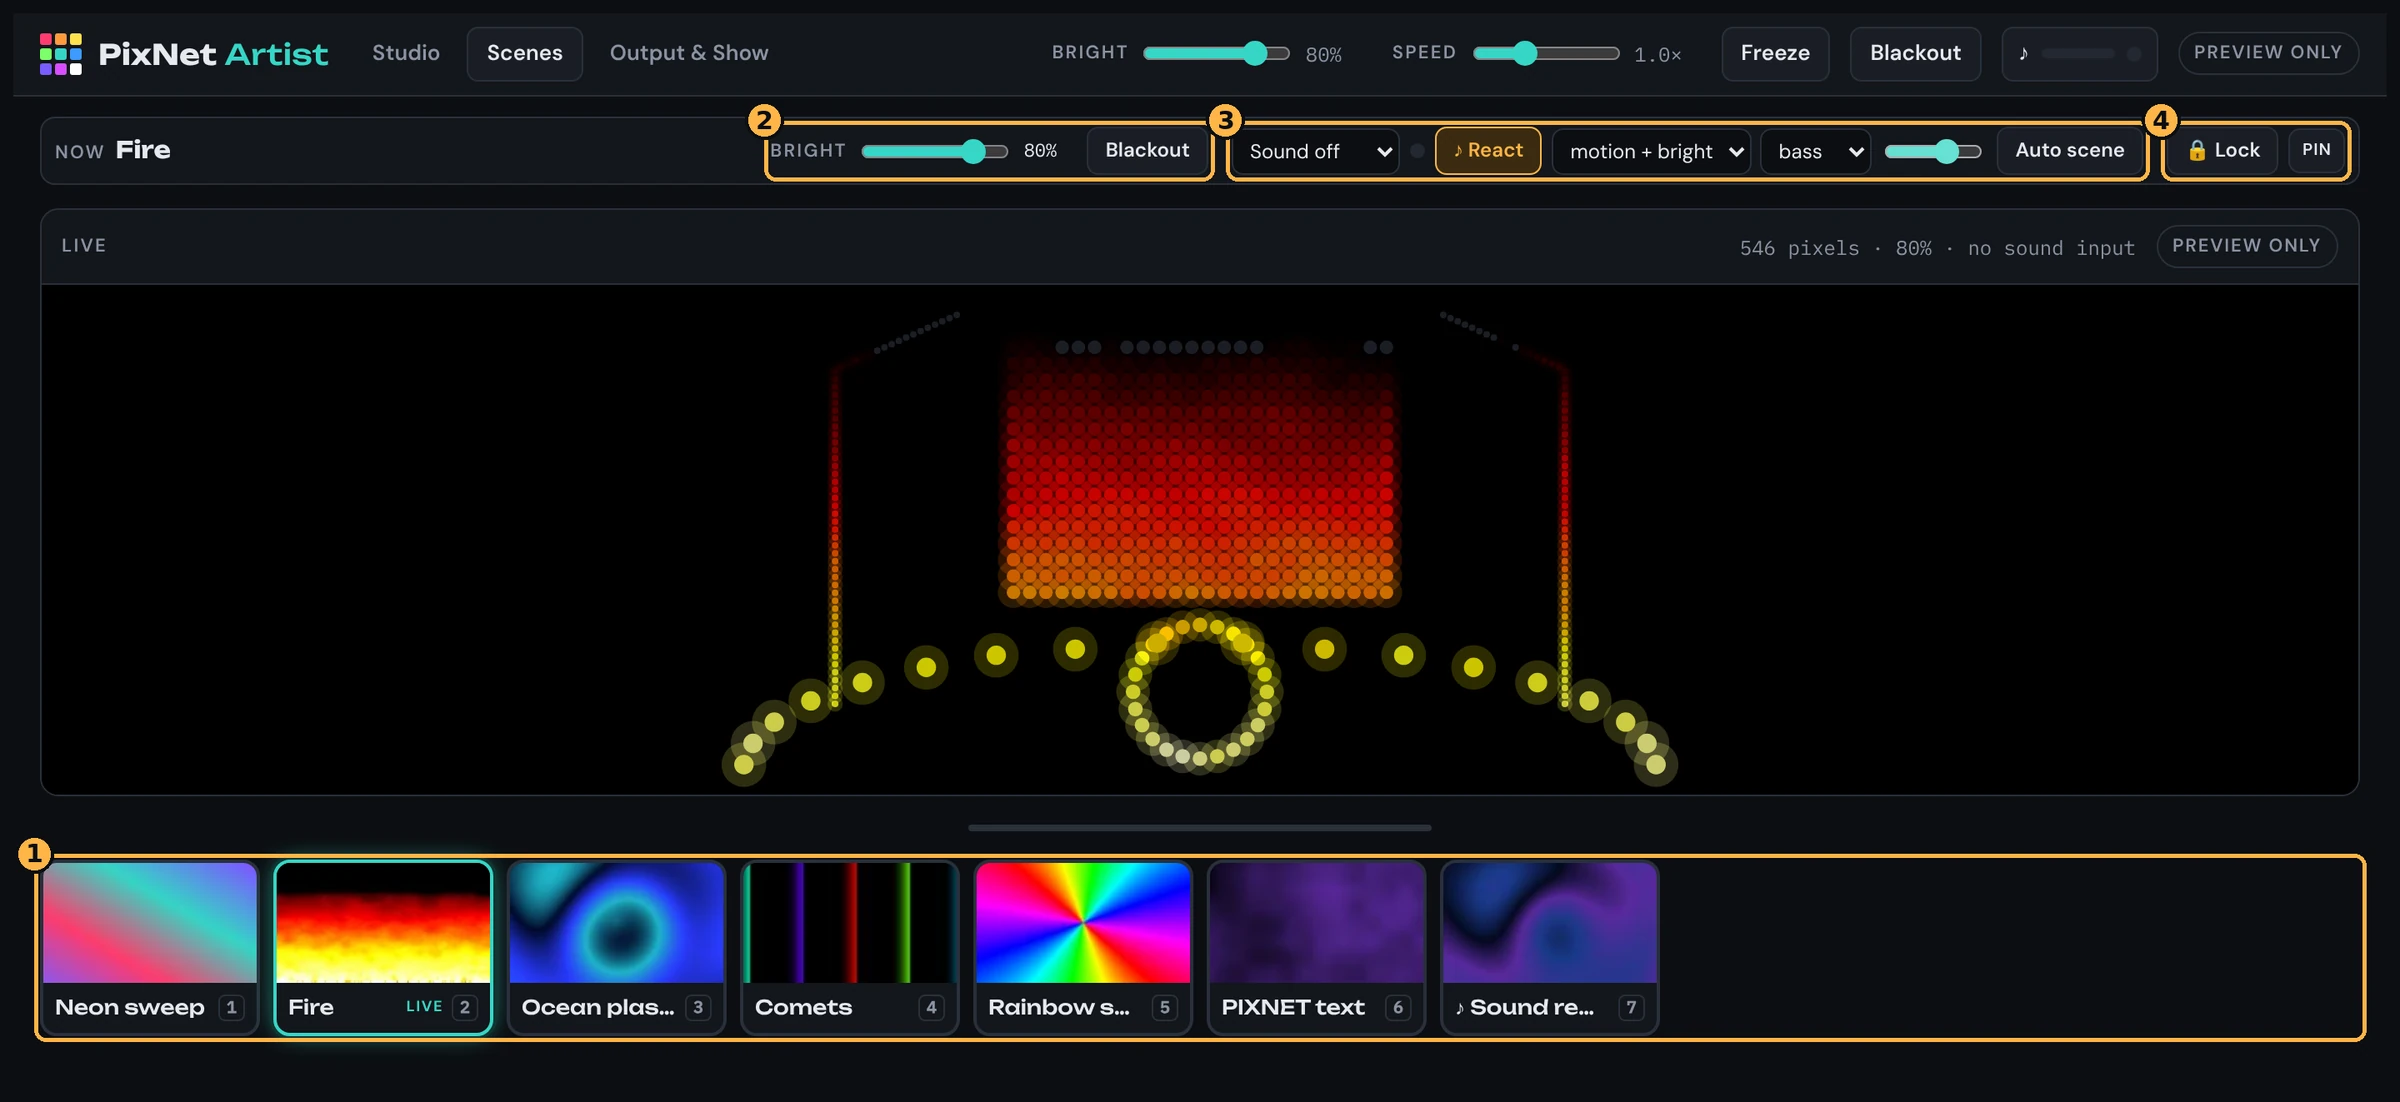
Task: Open the Studio tab
Action: 406,53
